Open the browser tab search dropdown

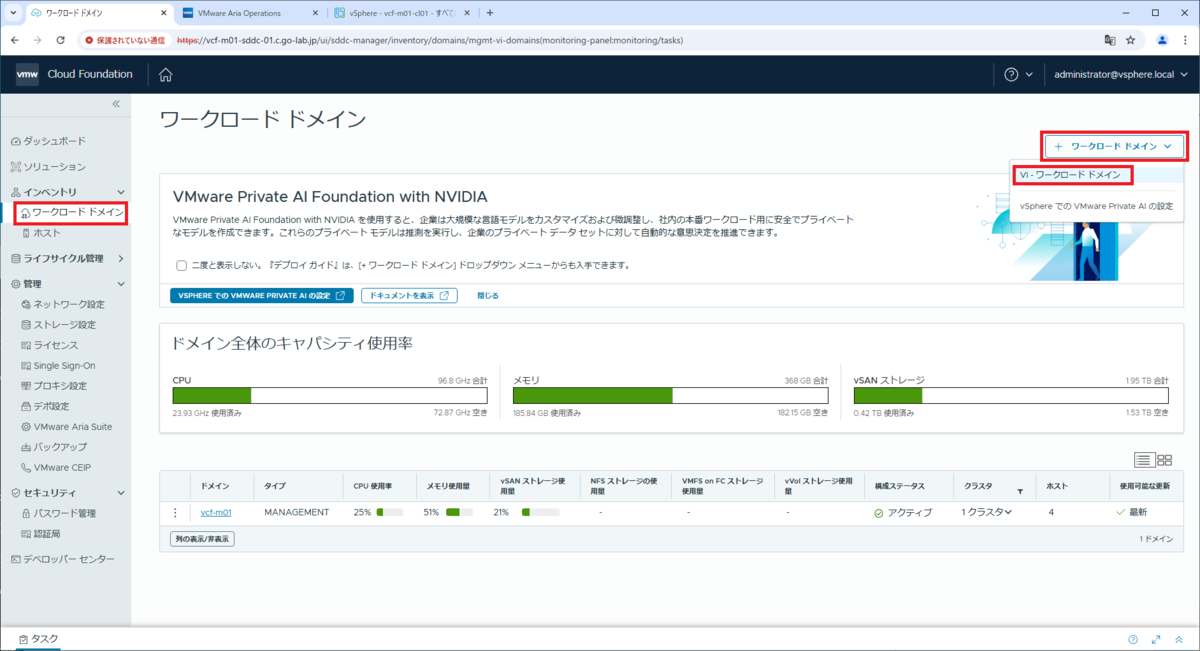pyautogui.click(x=14, y=13)
